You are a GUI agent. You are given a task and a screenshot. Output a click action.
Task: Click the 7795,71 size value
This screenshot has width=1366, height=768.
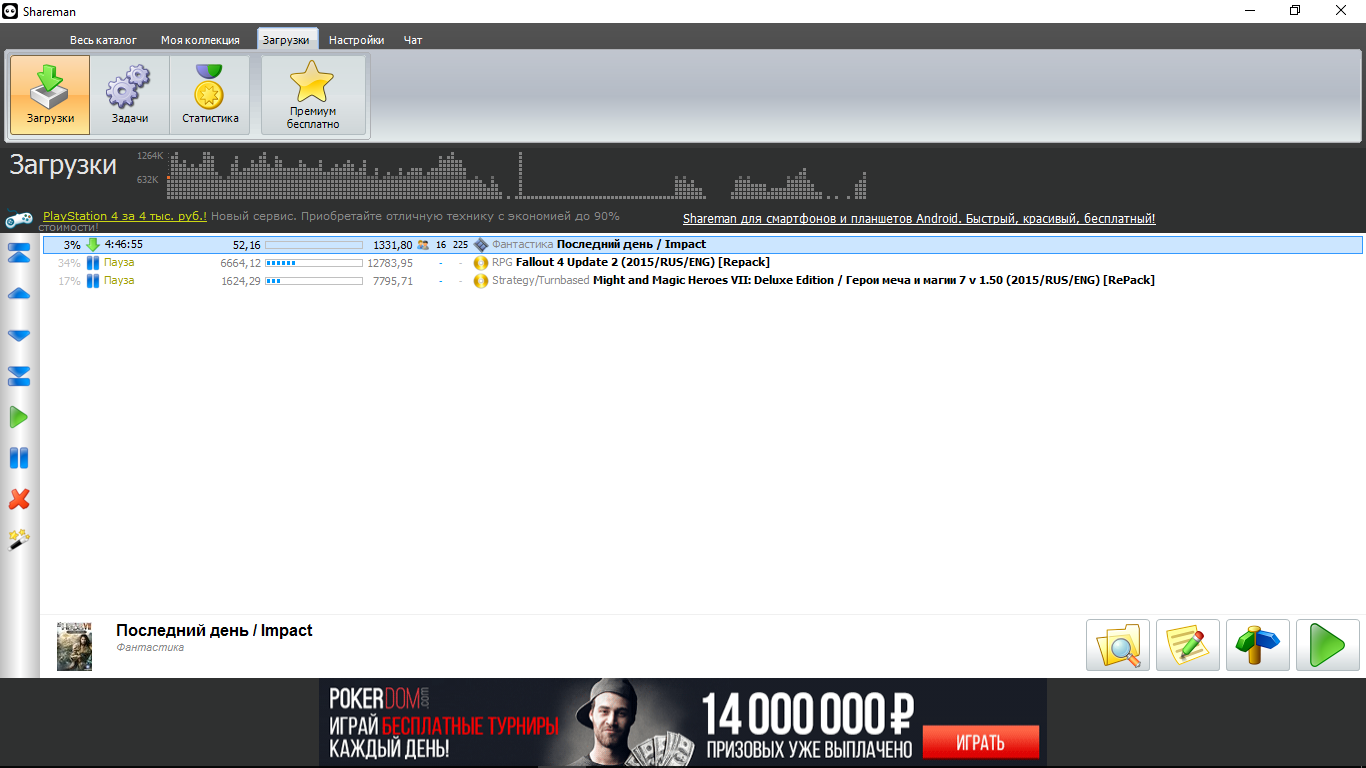393,281
